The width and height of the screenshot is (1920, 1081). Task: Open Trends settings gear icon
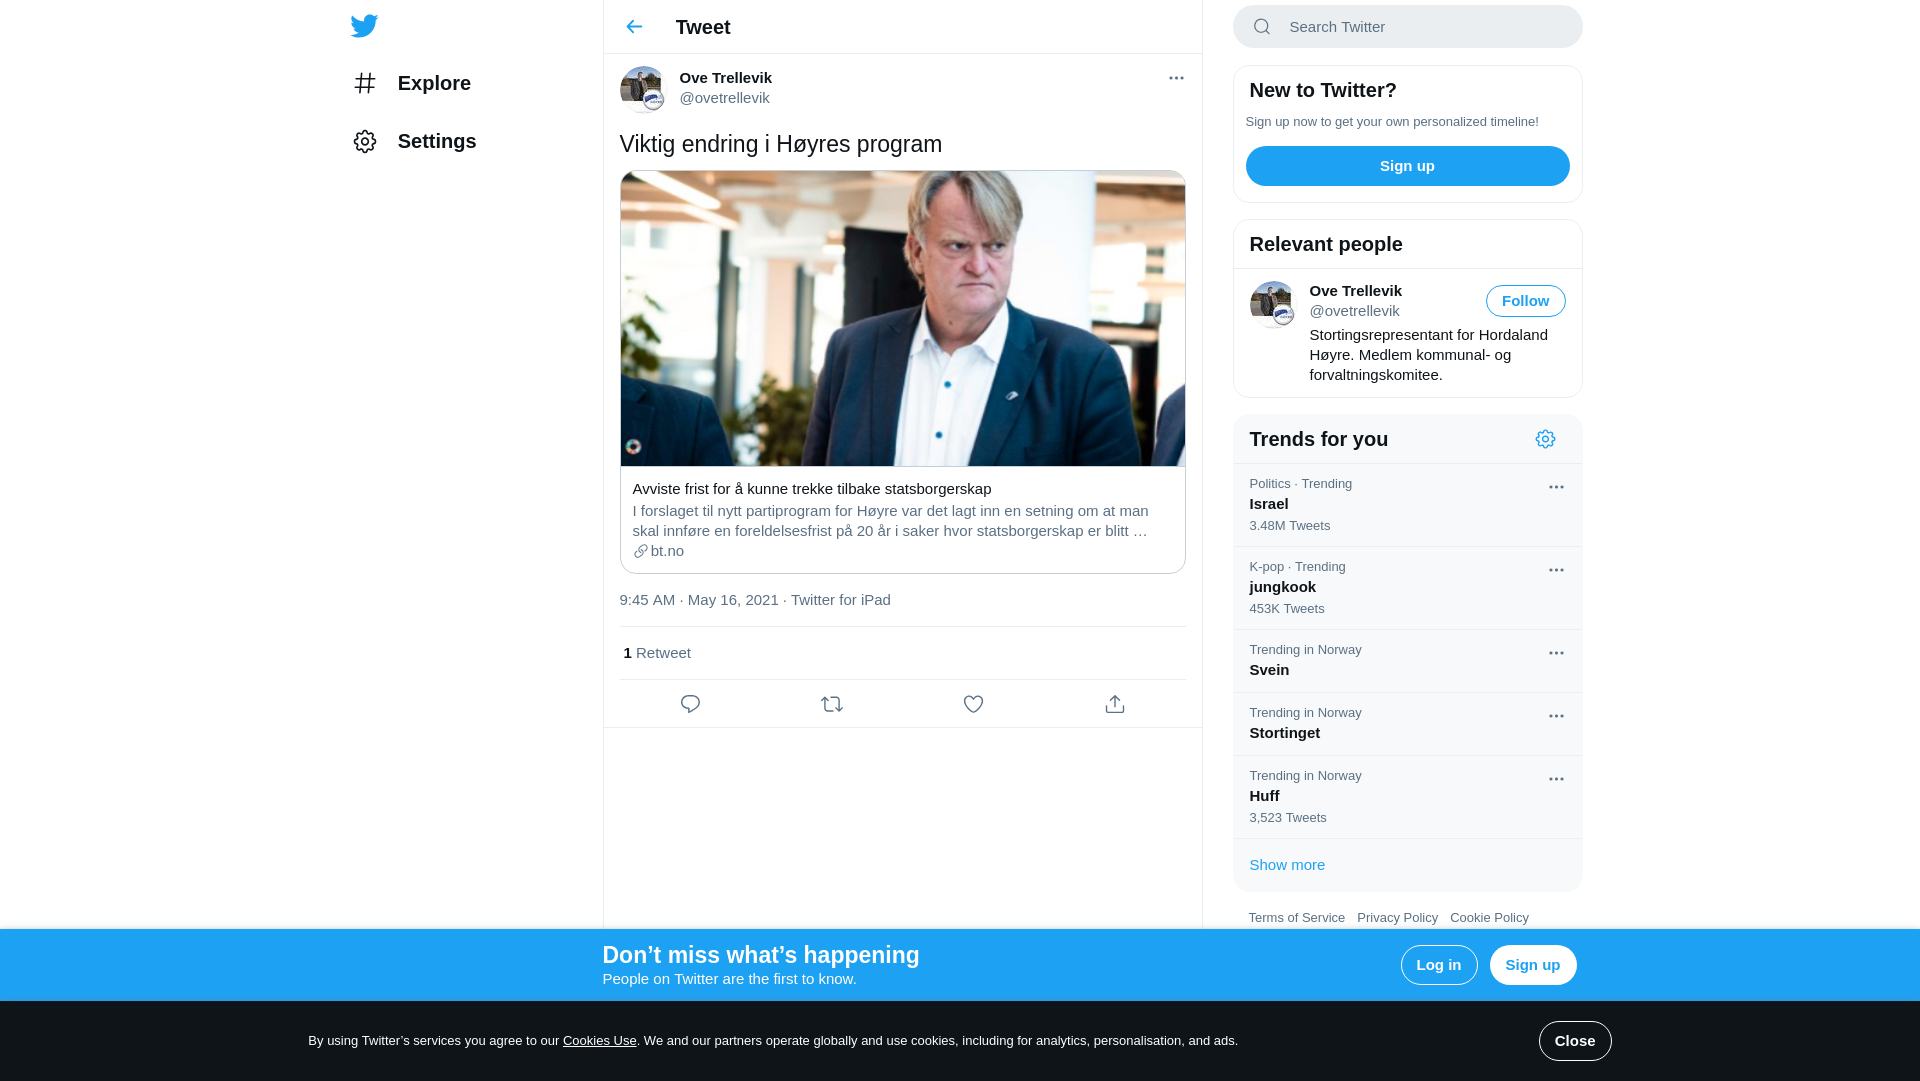(1545, 439)
